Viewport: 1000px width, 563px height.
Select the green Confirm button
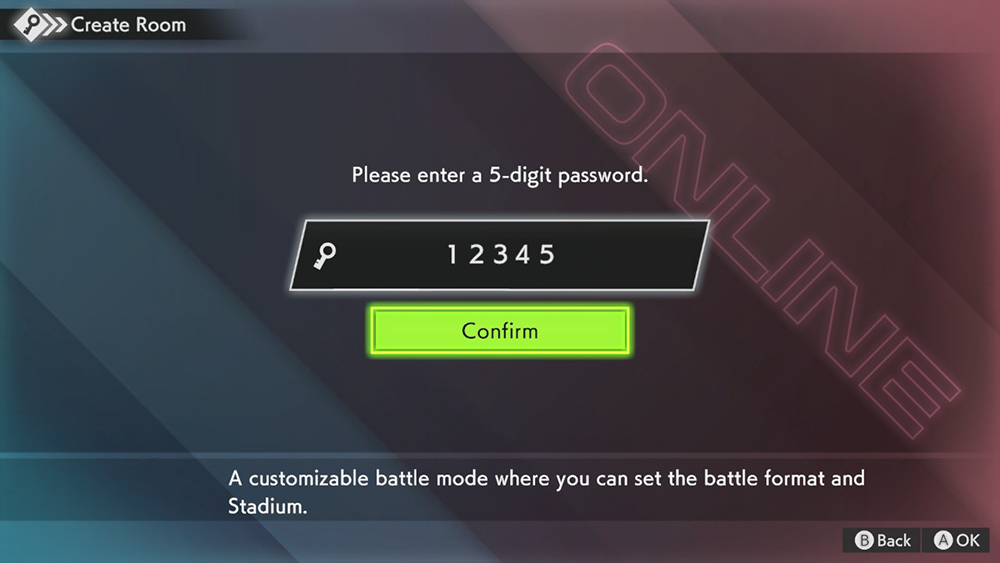click(x=500, y=330)
